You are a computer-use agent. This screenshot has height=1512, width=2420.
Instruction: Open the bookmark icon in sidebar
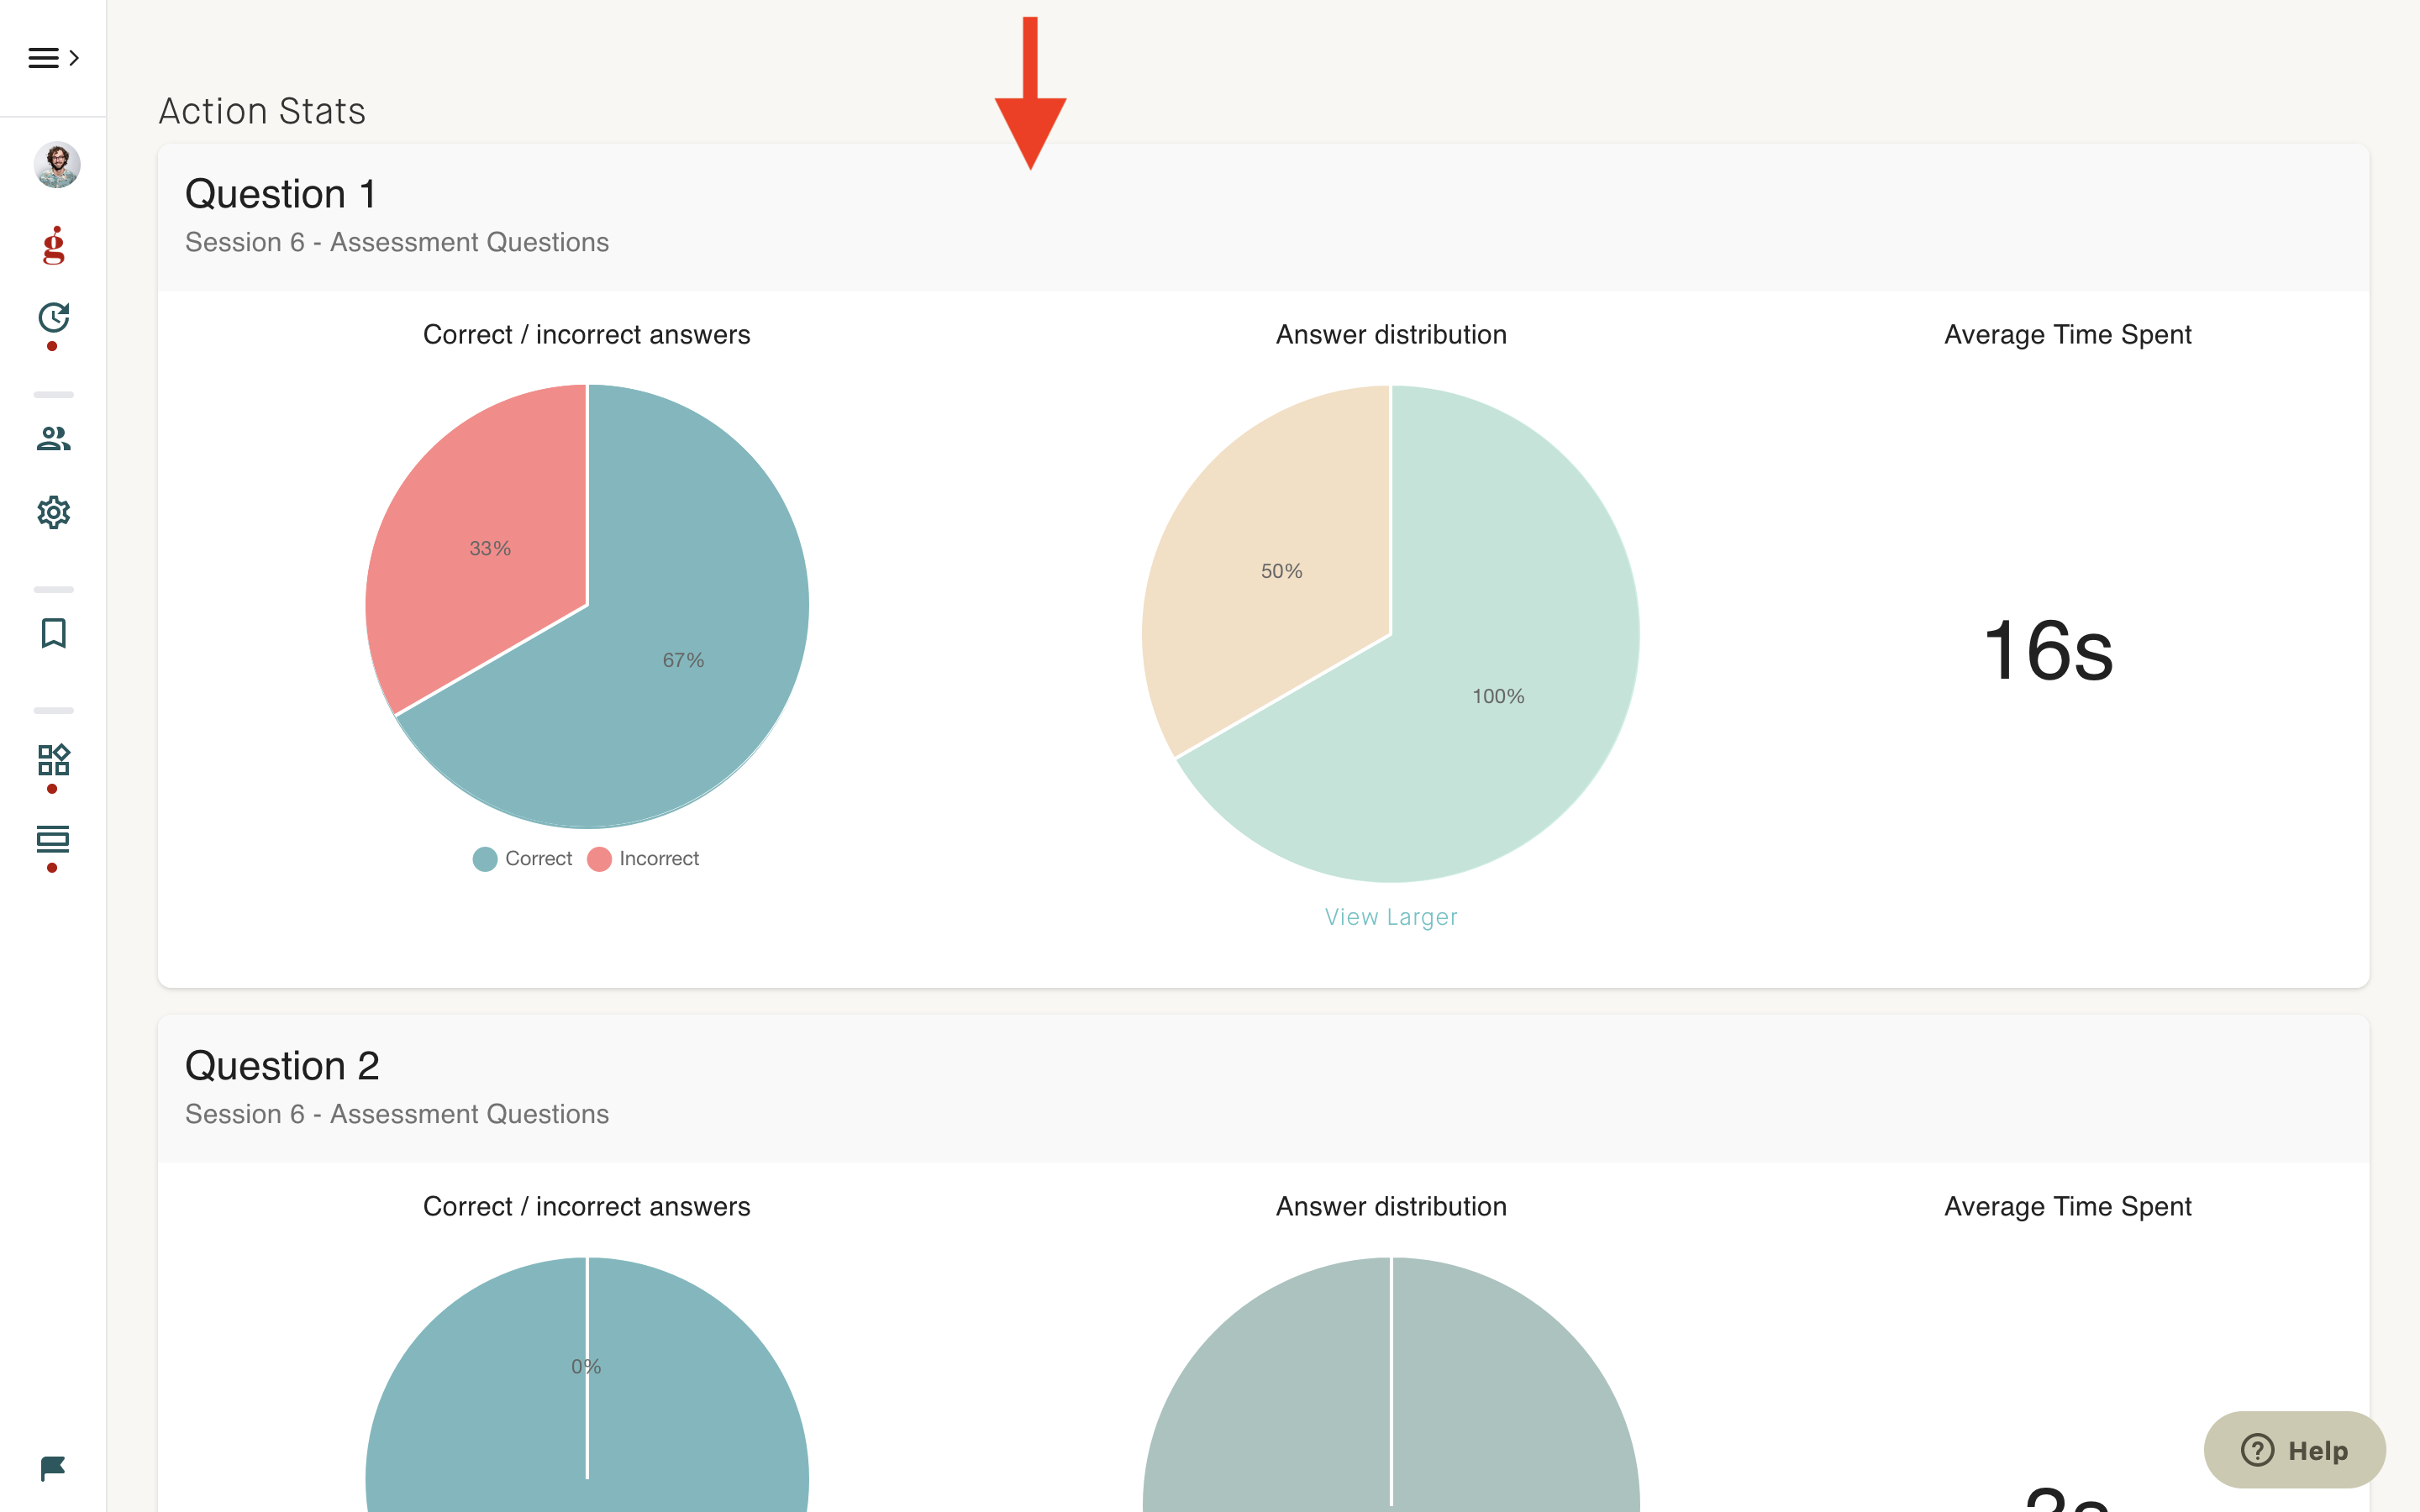(54, 633)
